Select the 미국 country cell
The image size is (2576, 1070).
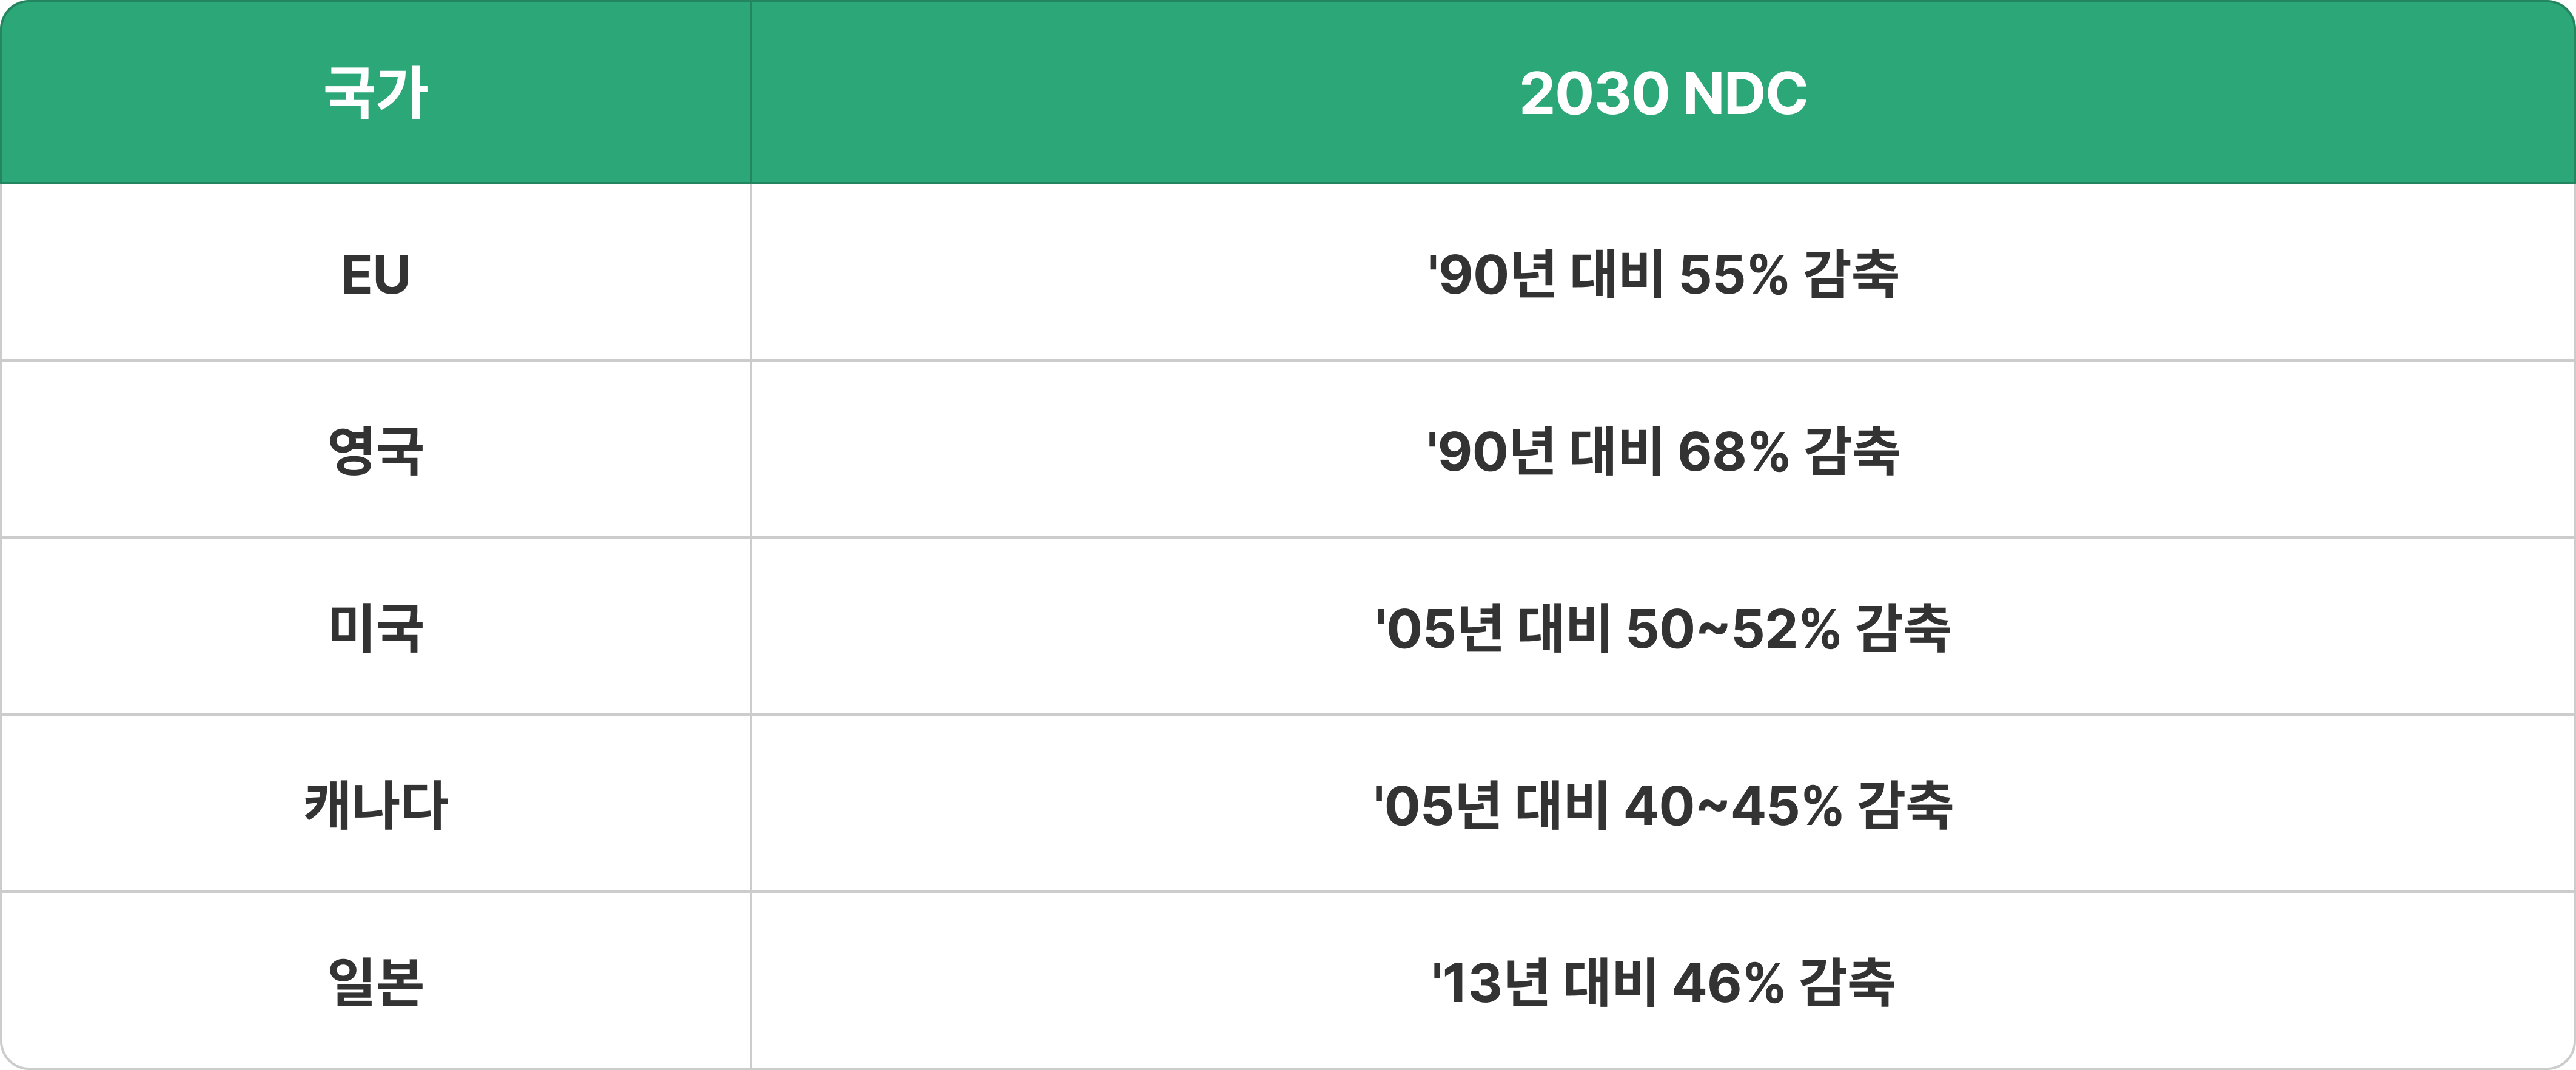pos(376,628)
